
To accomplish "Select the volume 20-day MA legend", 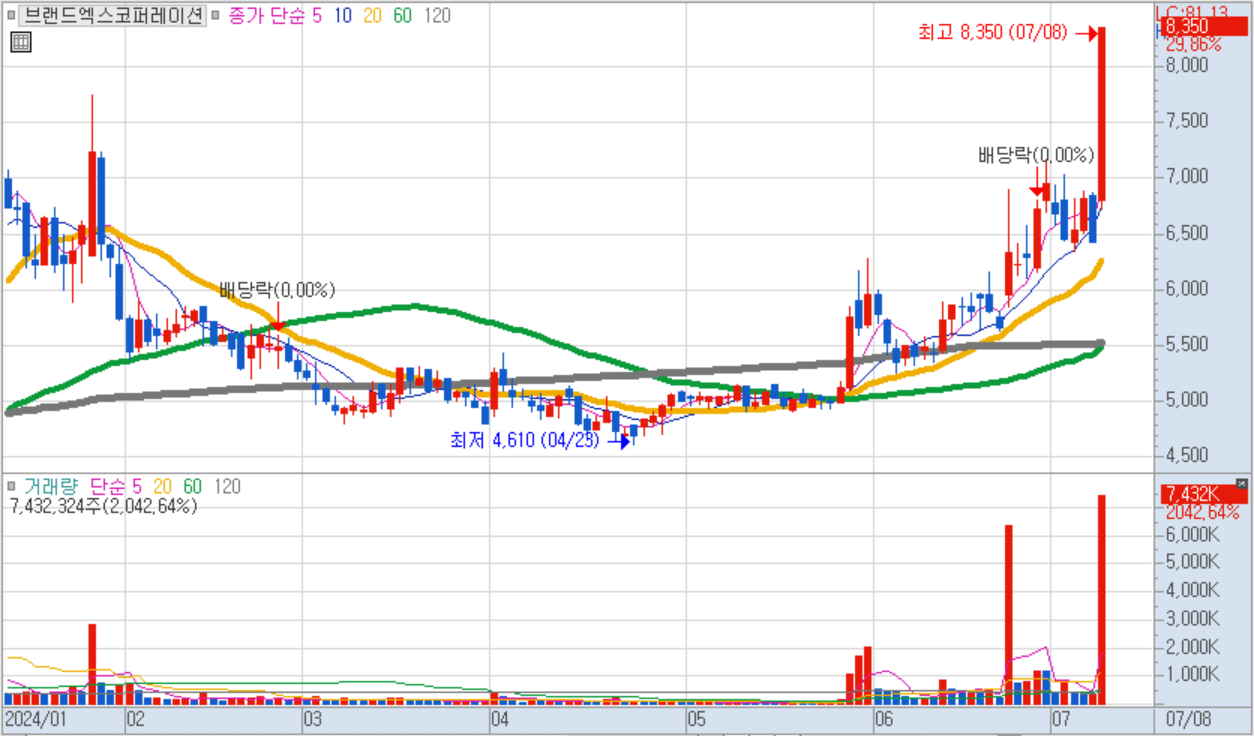I will (x=162, y=487).
